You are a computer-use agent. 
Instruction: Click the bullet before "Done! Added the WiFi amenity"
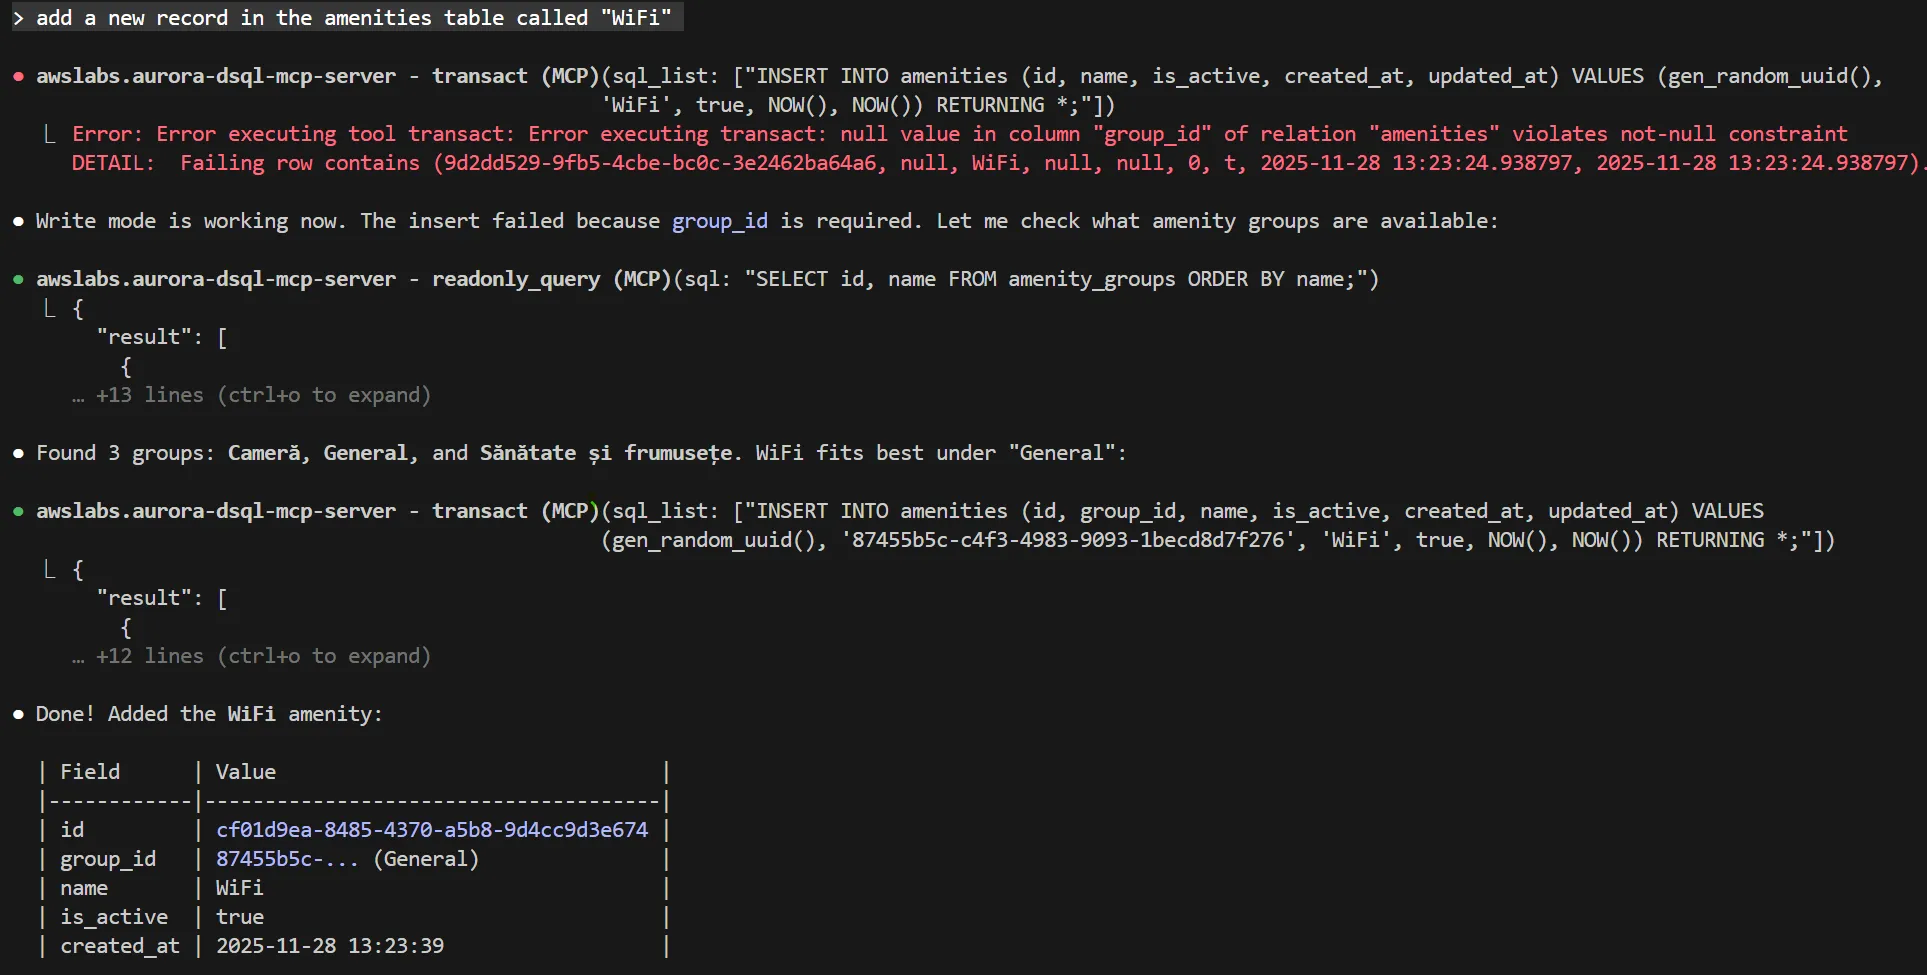pyautogui.click(x=18, y=715)
